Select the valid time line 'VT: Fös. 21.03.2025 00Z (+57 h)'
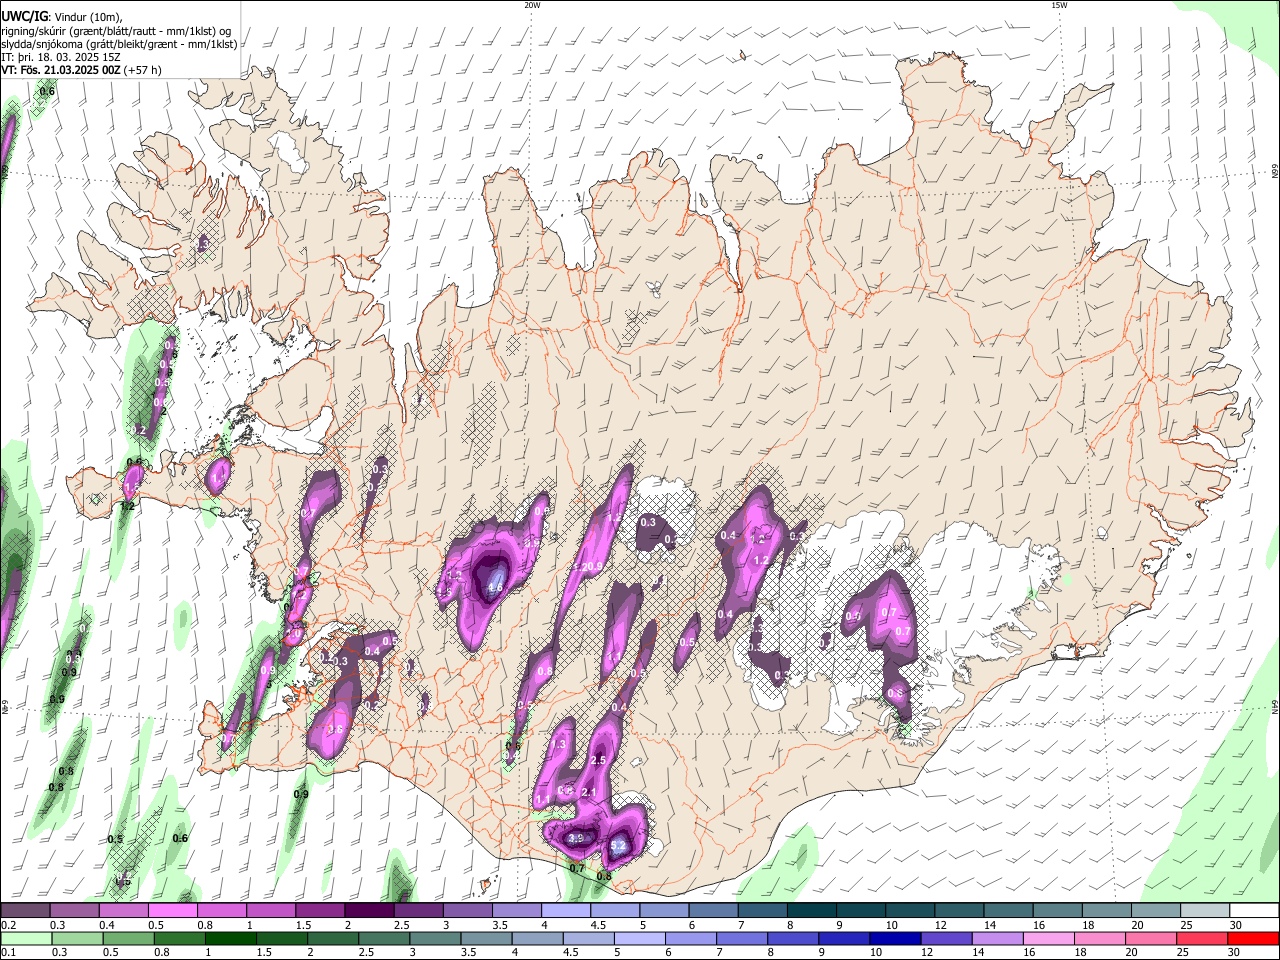Screen dimensions: 1280x960 click(81, 70)
